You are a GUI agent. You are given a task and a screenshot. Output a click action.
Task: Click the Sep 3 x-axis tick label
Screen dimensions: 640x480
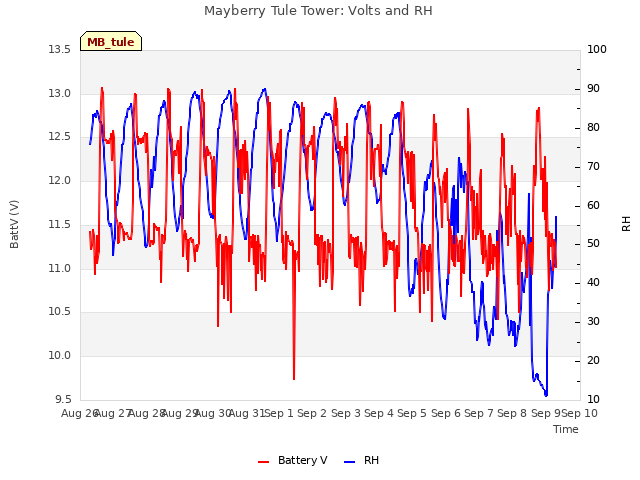346,413
